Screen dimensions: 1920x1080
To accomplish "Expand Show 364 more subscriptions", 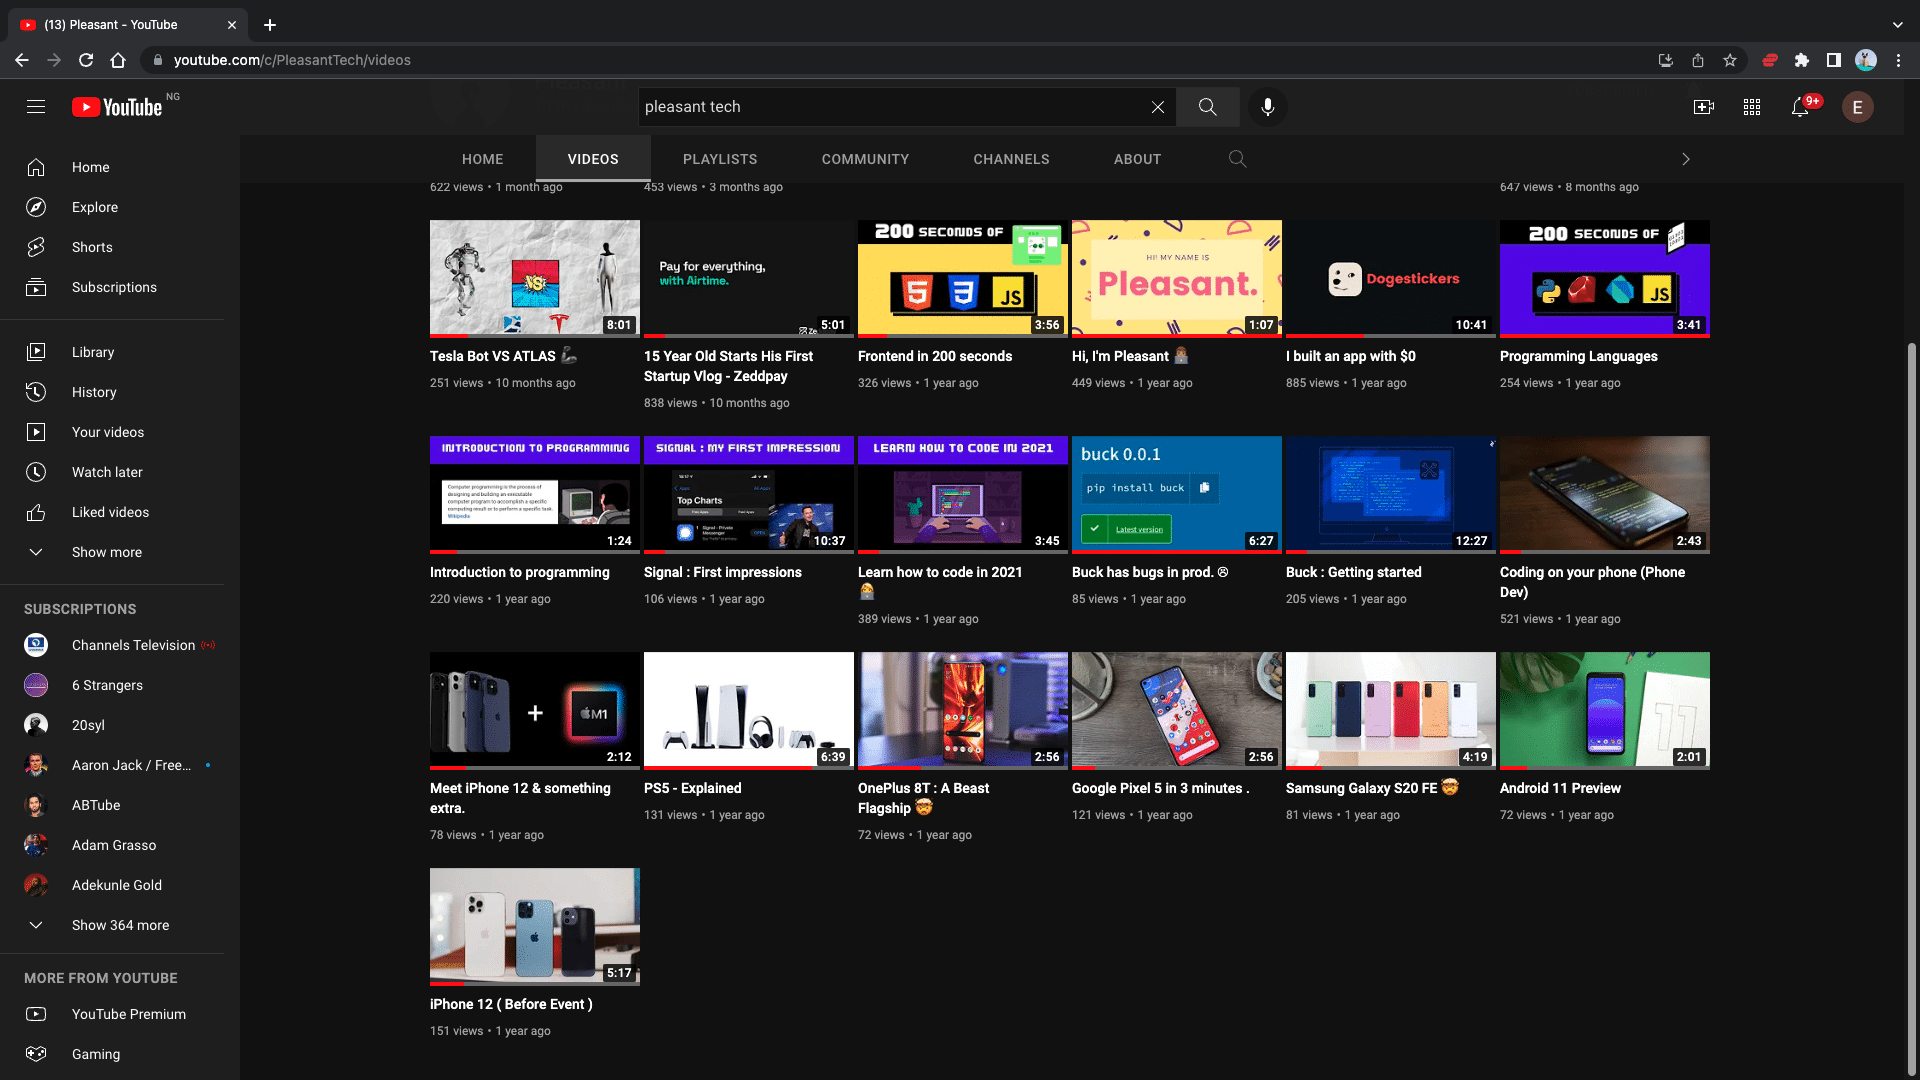I will click(x=120, y=925).
